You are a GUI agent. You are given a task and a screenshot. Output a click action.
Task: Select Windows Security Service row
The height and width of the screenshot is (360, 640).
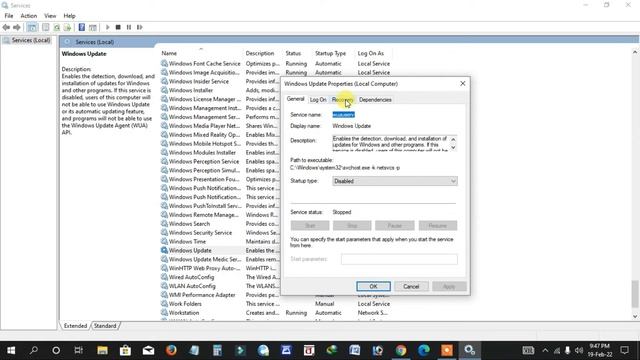(x=200, y=233)
